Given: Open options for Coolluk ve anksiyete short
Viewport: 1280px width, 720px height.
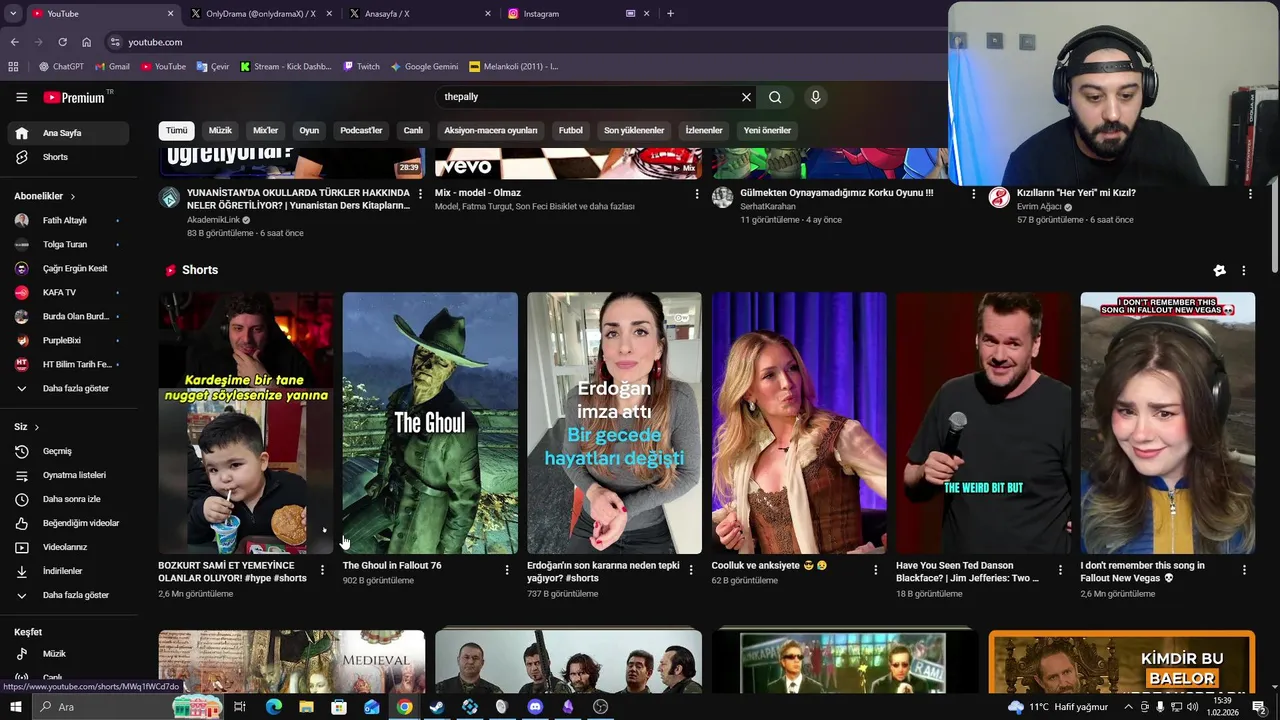Looking at the screenshot, I should click(x=876, y=570).
